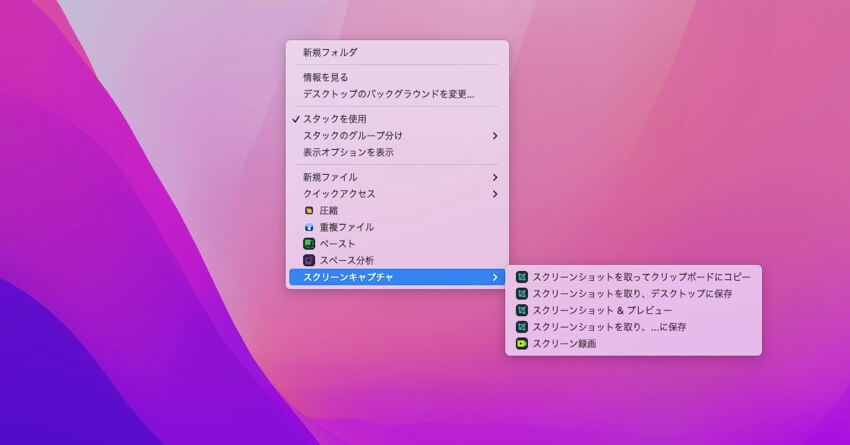The image size is (850, 445).
Task: Open the クイックアクセス menu item
Action: pyautogui.click(x=397, y=194)
